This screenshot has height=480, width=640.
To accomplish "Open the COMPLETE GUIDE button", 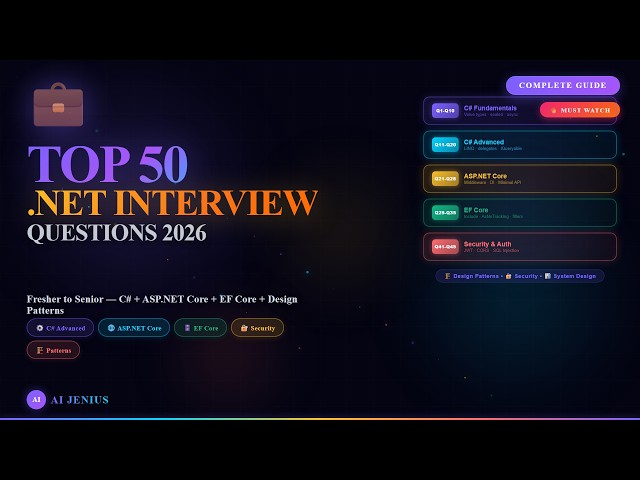I will click(x=562, y=85).
